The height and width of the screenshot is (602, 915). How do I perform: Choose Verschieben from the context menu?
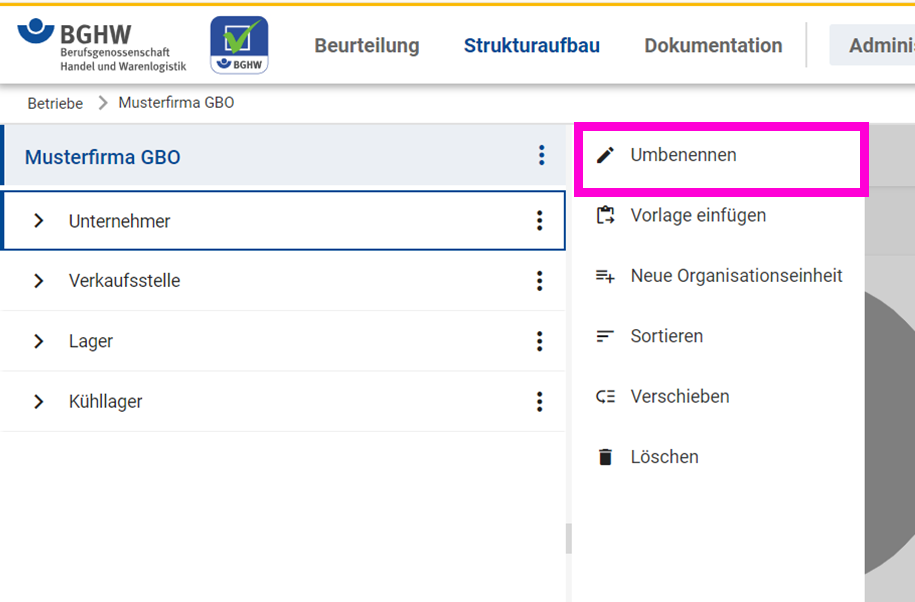coord(679,396)
